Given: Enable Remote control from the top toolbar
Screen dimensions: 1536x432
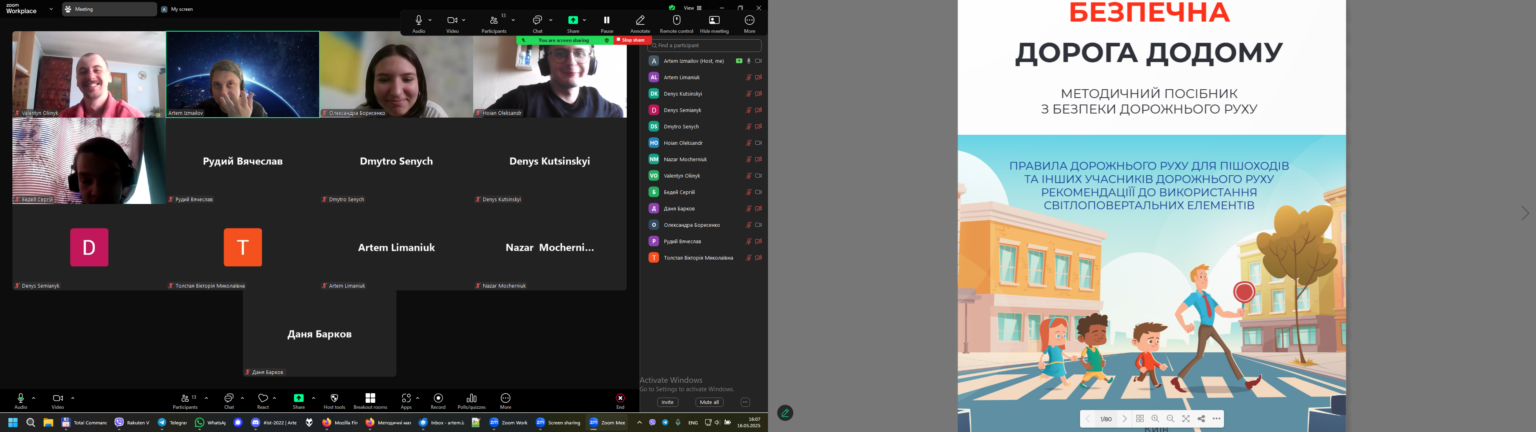Looking at the screenshot, I should click(676, 23).
